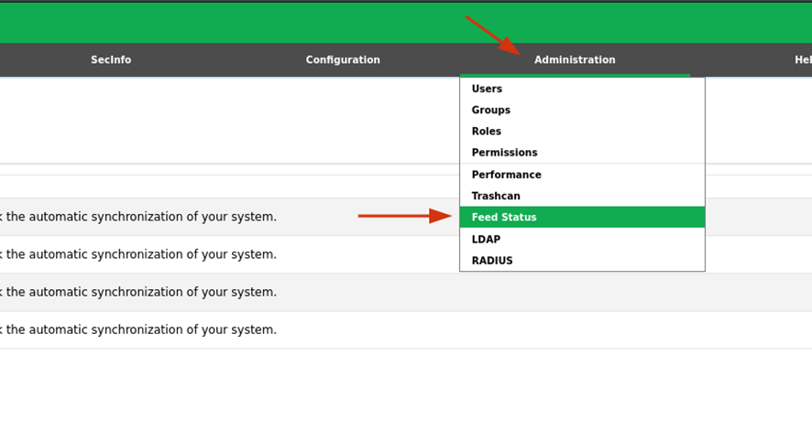Click the highlighted Feed Status entry
This screenshot has width=812, height=430.
click(x=582, y=217)
